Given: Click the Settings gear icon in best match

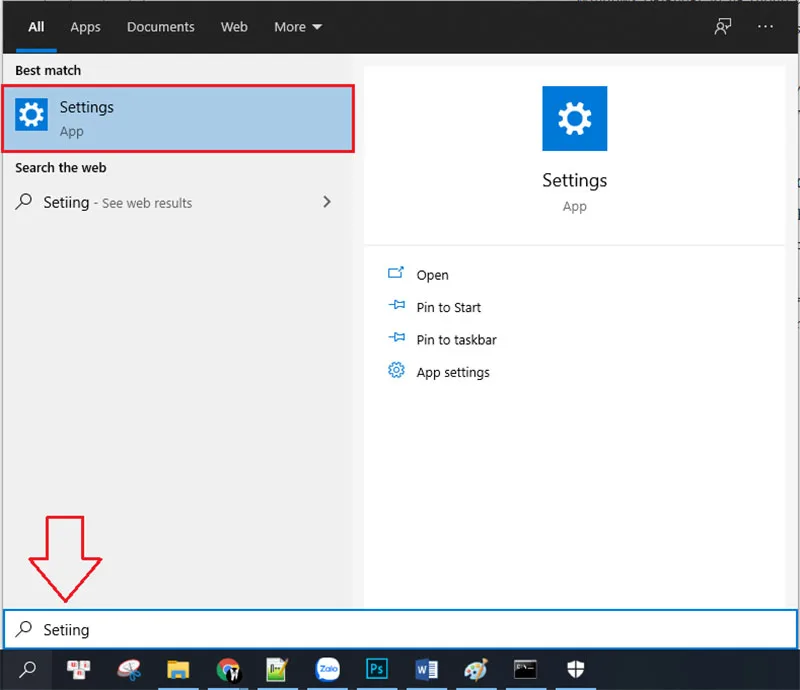Looking at the screenshot, I should (x=31, y=115).
